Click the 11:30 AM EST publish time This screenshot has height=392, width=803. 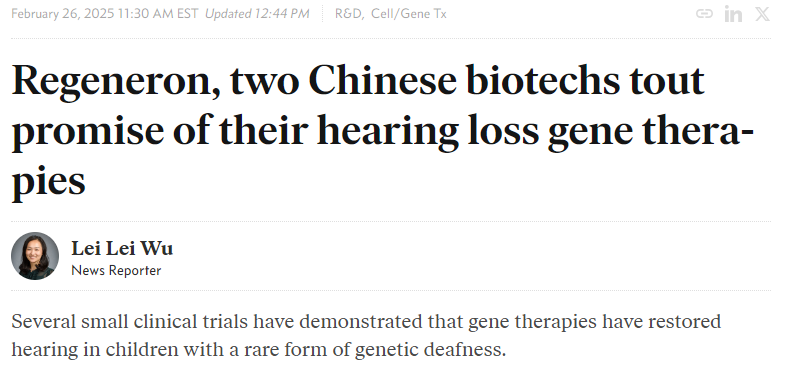click(x=158, y=14)
